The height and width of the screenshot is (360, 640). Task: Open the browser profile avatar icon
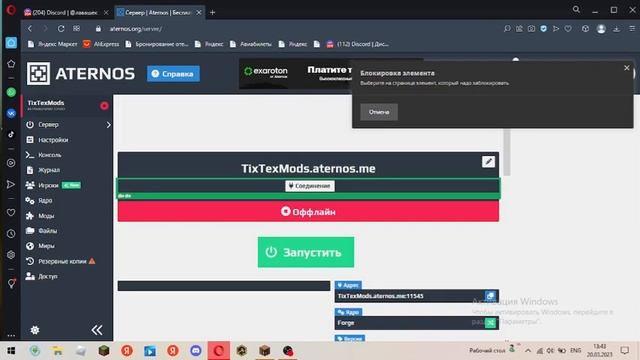coord(601,29)
